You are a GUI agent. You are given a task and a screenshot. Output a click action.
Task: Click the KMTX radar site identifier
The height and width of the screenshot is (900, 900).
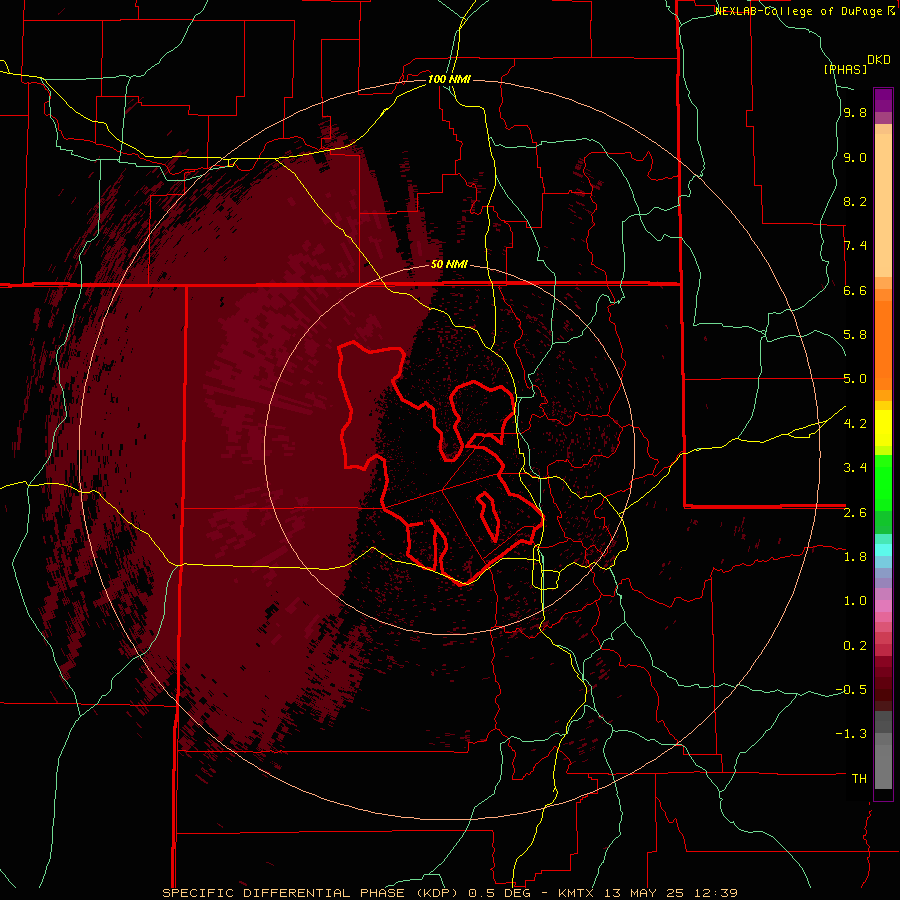coord(576,893)
